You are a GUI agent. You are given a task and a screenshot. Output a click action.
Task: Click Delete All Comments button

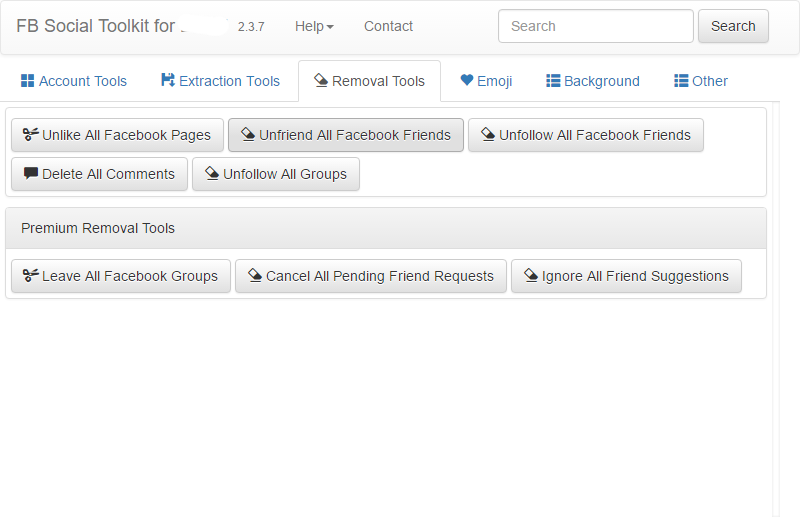click(99, 174)
